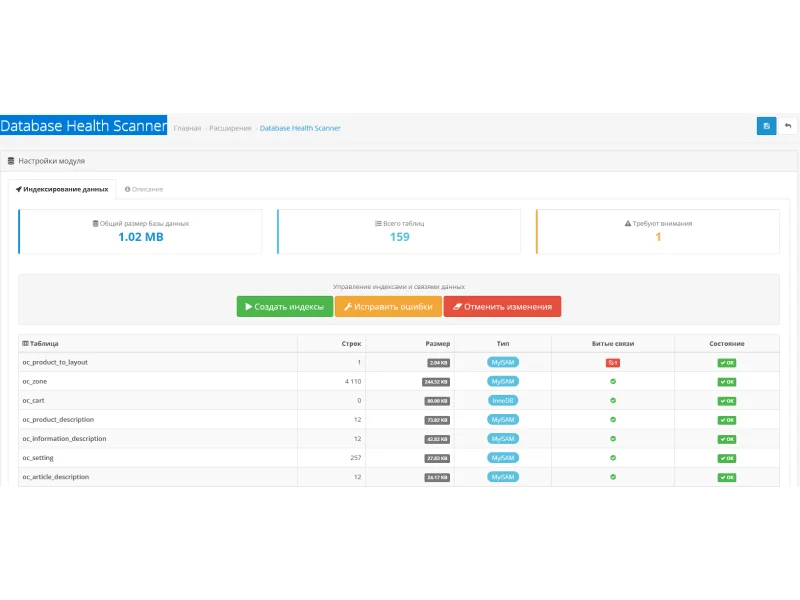The height and width of the screenshot is (600, 800).
Task: Select the oc_product_description table row name
Action: pos(58,420)
